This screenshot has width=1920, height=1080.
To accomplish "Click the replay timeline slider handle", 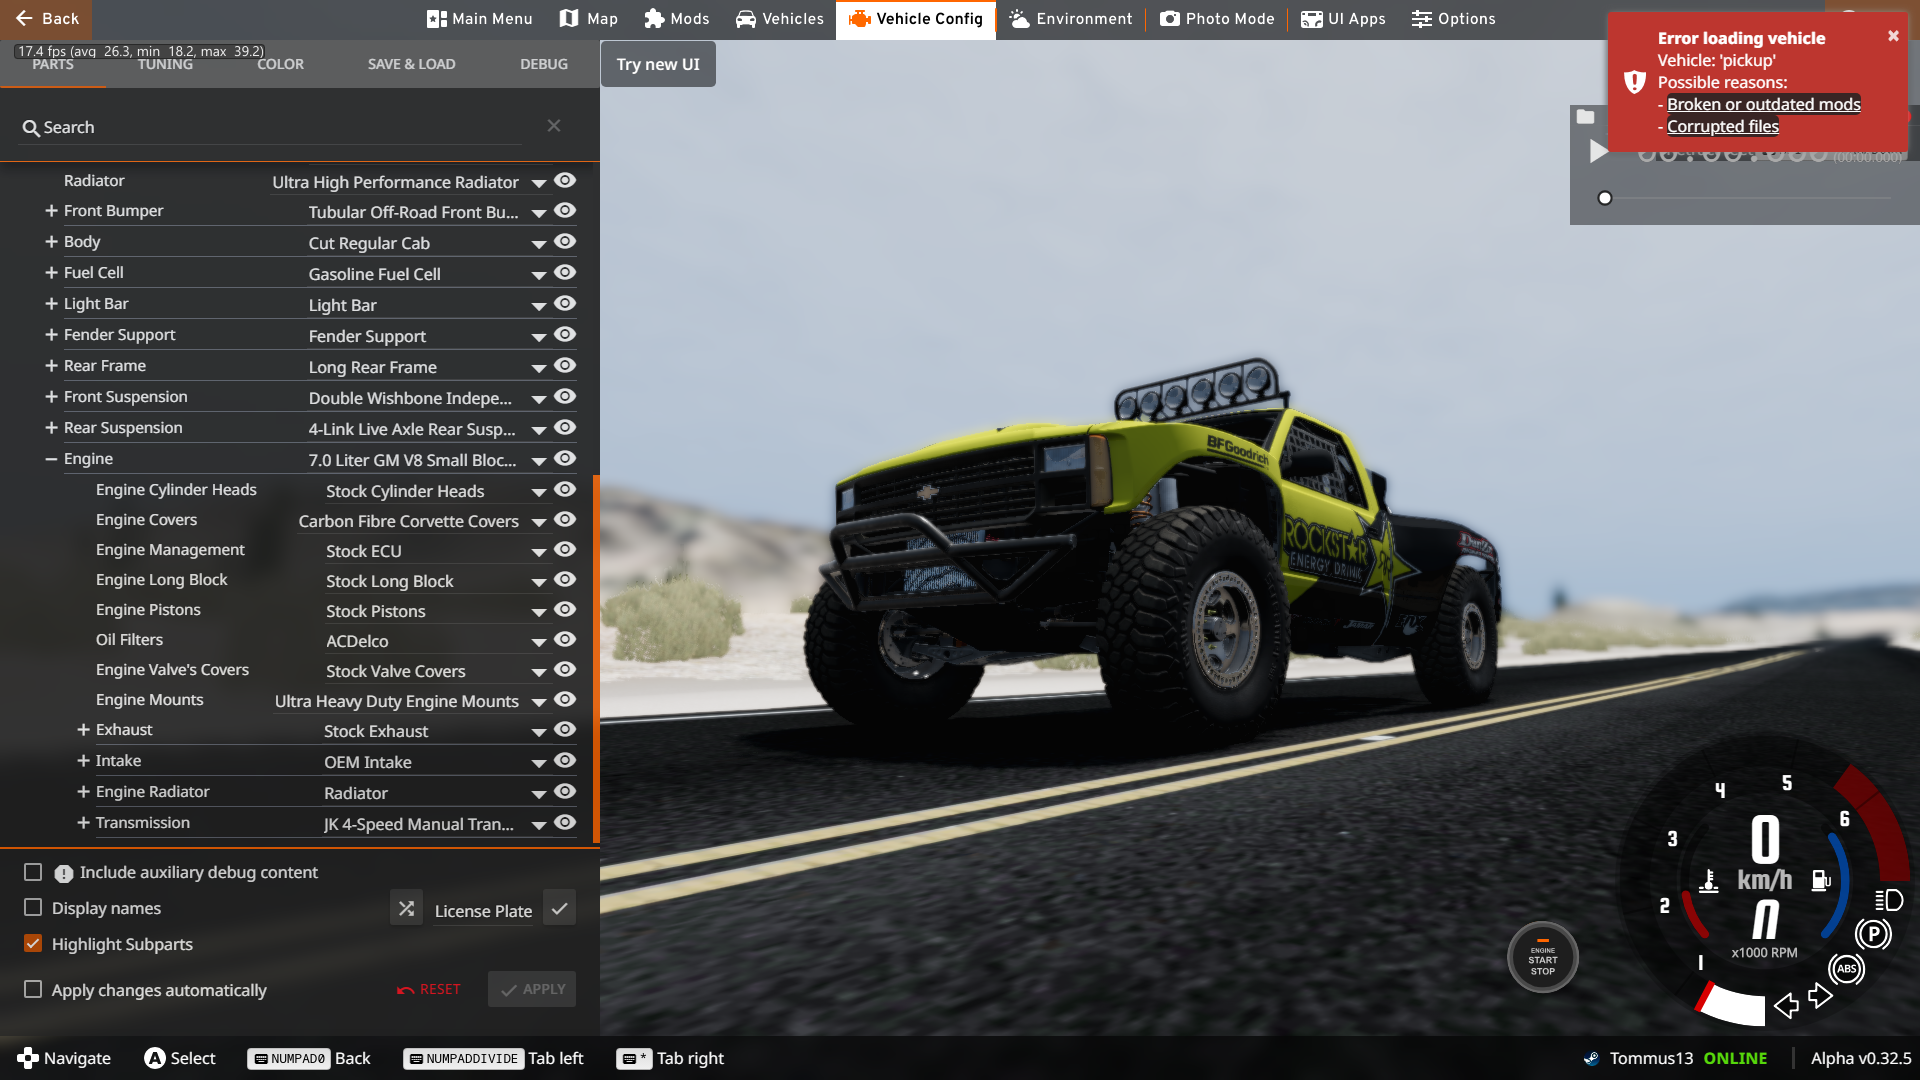I will (x=1605, y=198).
